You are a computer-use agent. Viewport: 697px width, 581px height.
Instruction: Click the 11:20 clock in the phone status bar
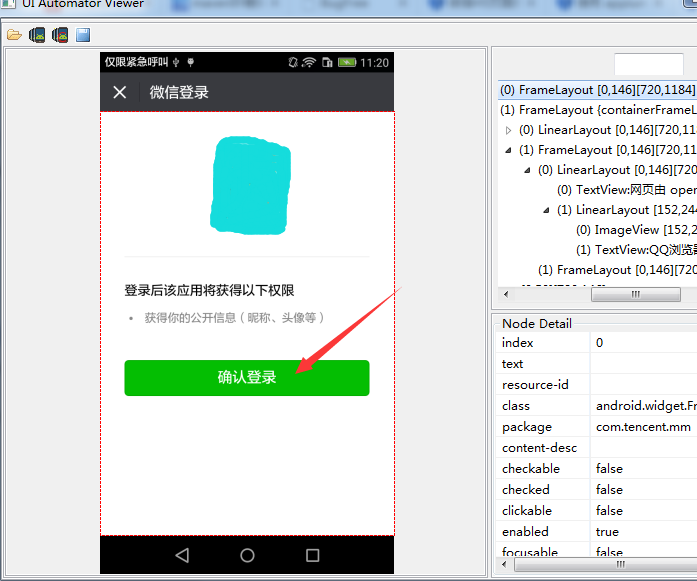coord(374,63)
